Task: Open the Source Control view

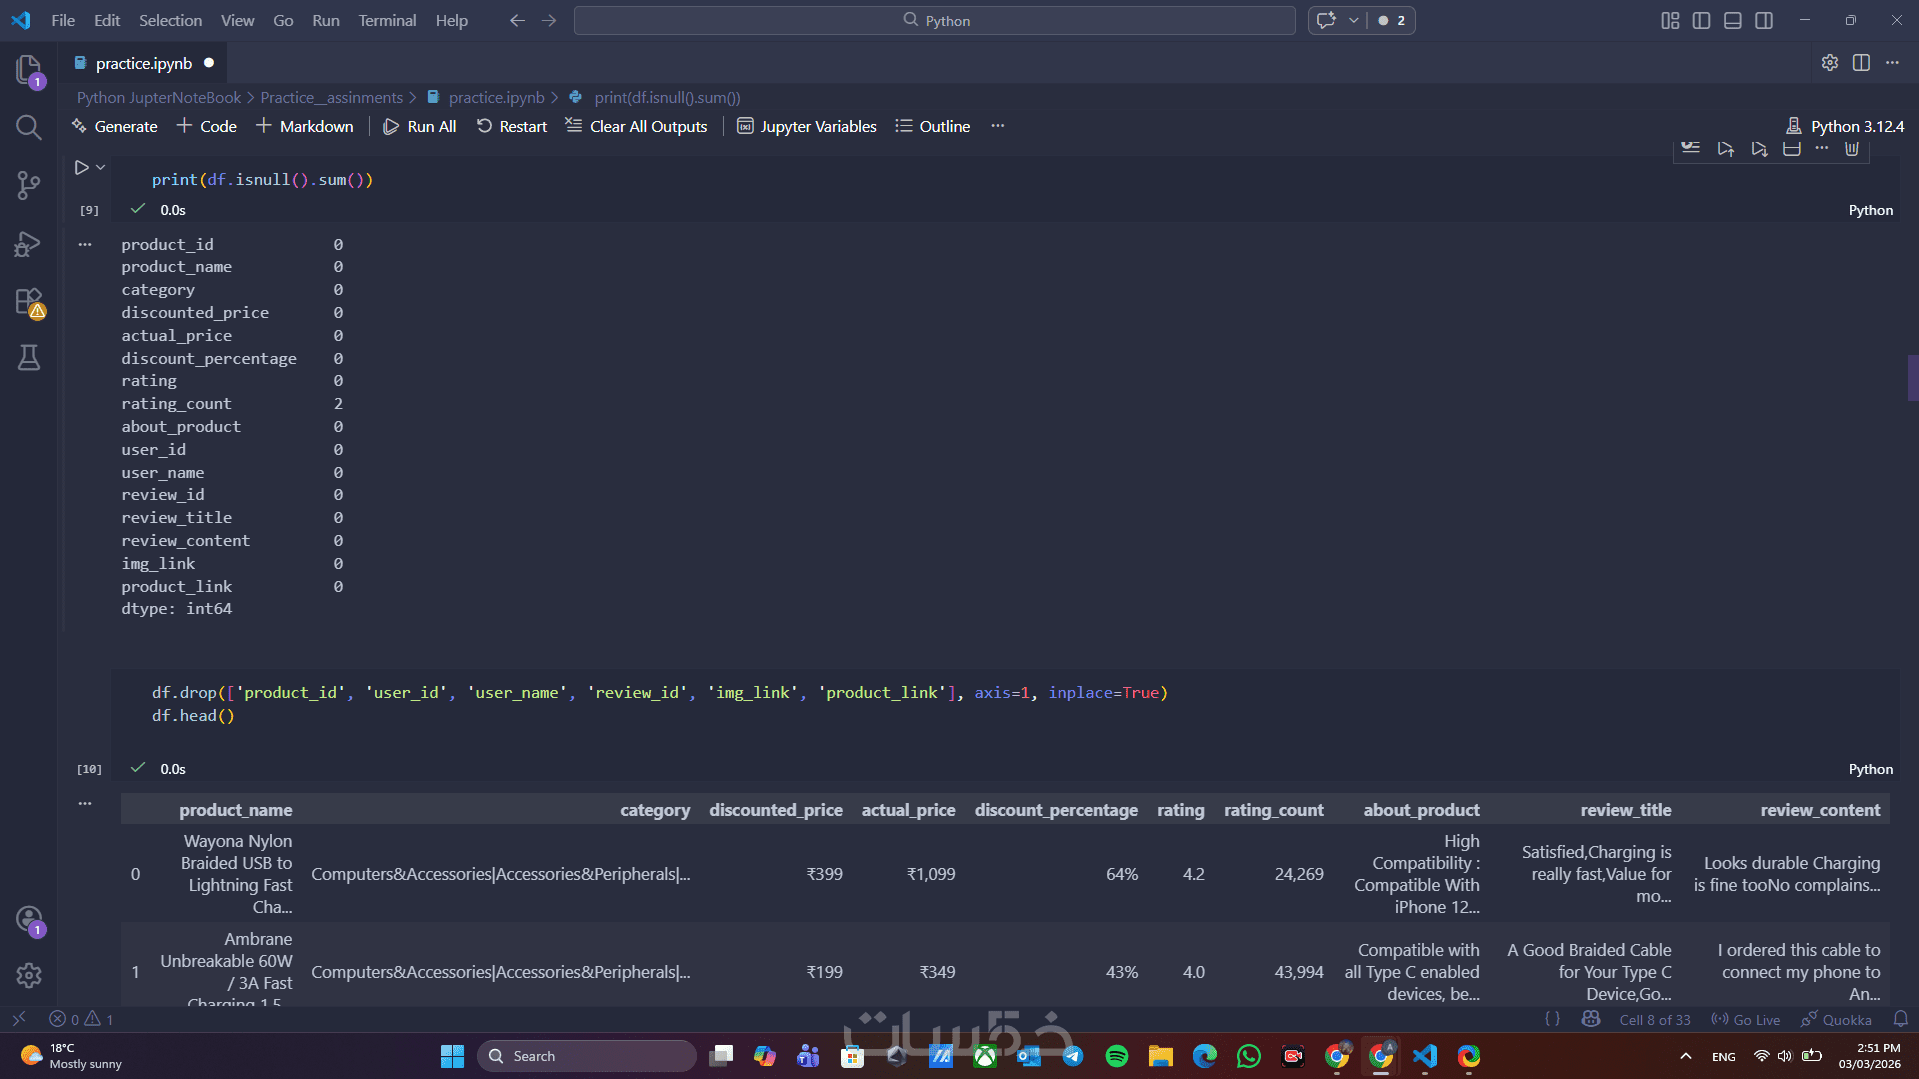Action: pos(28,185)
